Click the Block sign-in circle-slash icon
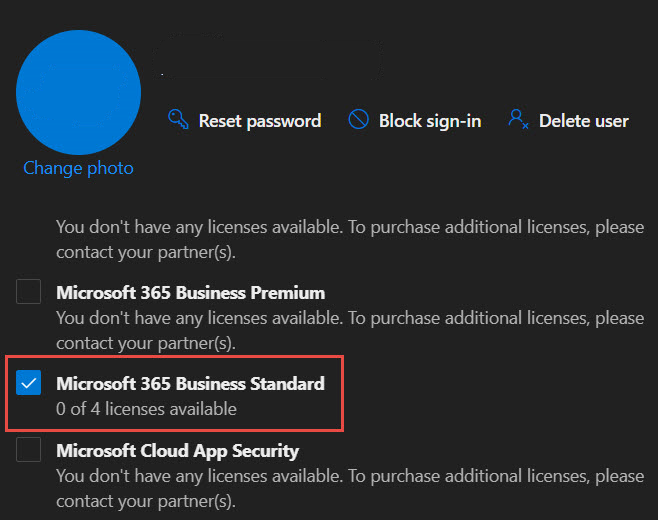 coord(358,120)
